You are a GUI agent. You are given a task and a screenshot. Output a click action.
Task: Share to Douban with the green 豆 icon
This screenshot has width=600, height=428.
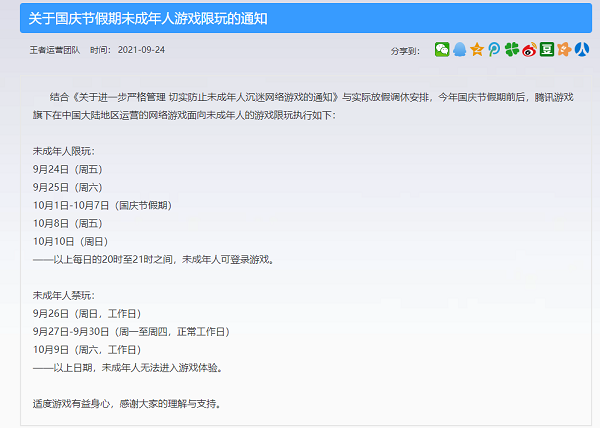click(x=547, y=49)
